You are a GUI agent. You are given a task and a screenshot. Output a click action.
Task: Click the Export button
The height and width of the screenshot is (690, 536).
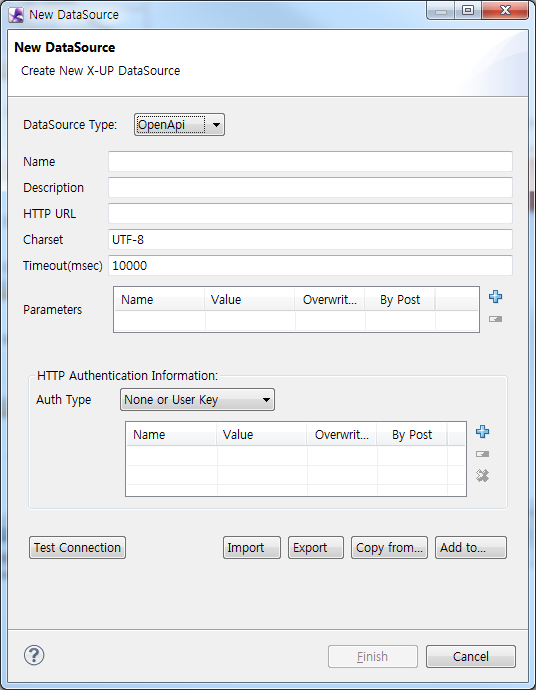pos(316,547)
